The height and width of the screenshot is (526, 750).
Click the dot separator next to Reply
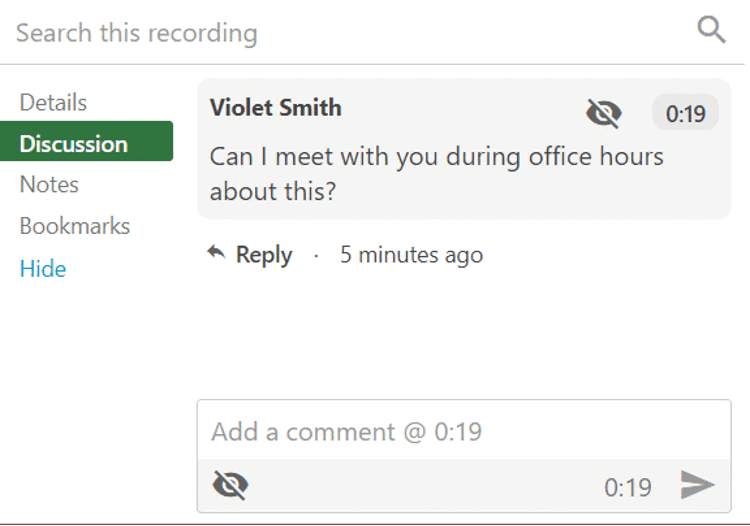click(x=316, y=256)
